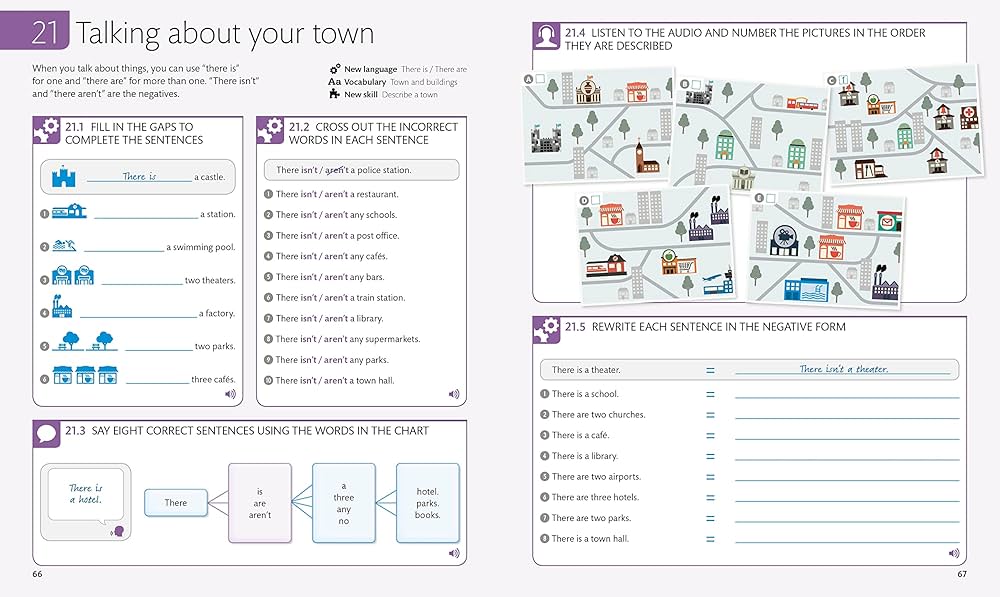This screenshot has width=1000, height=597.
Task: Click map picture E thumbnail
Action: click(825, 248)
